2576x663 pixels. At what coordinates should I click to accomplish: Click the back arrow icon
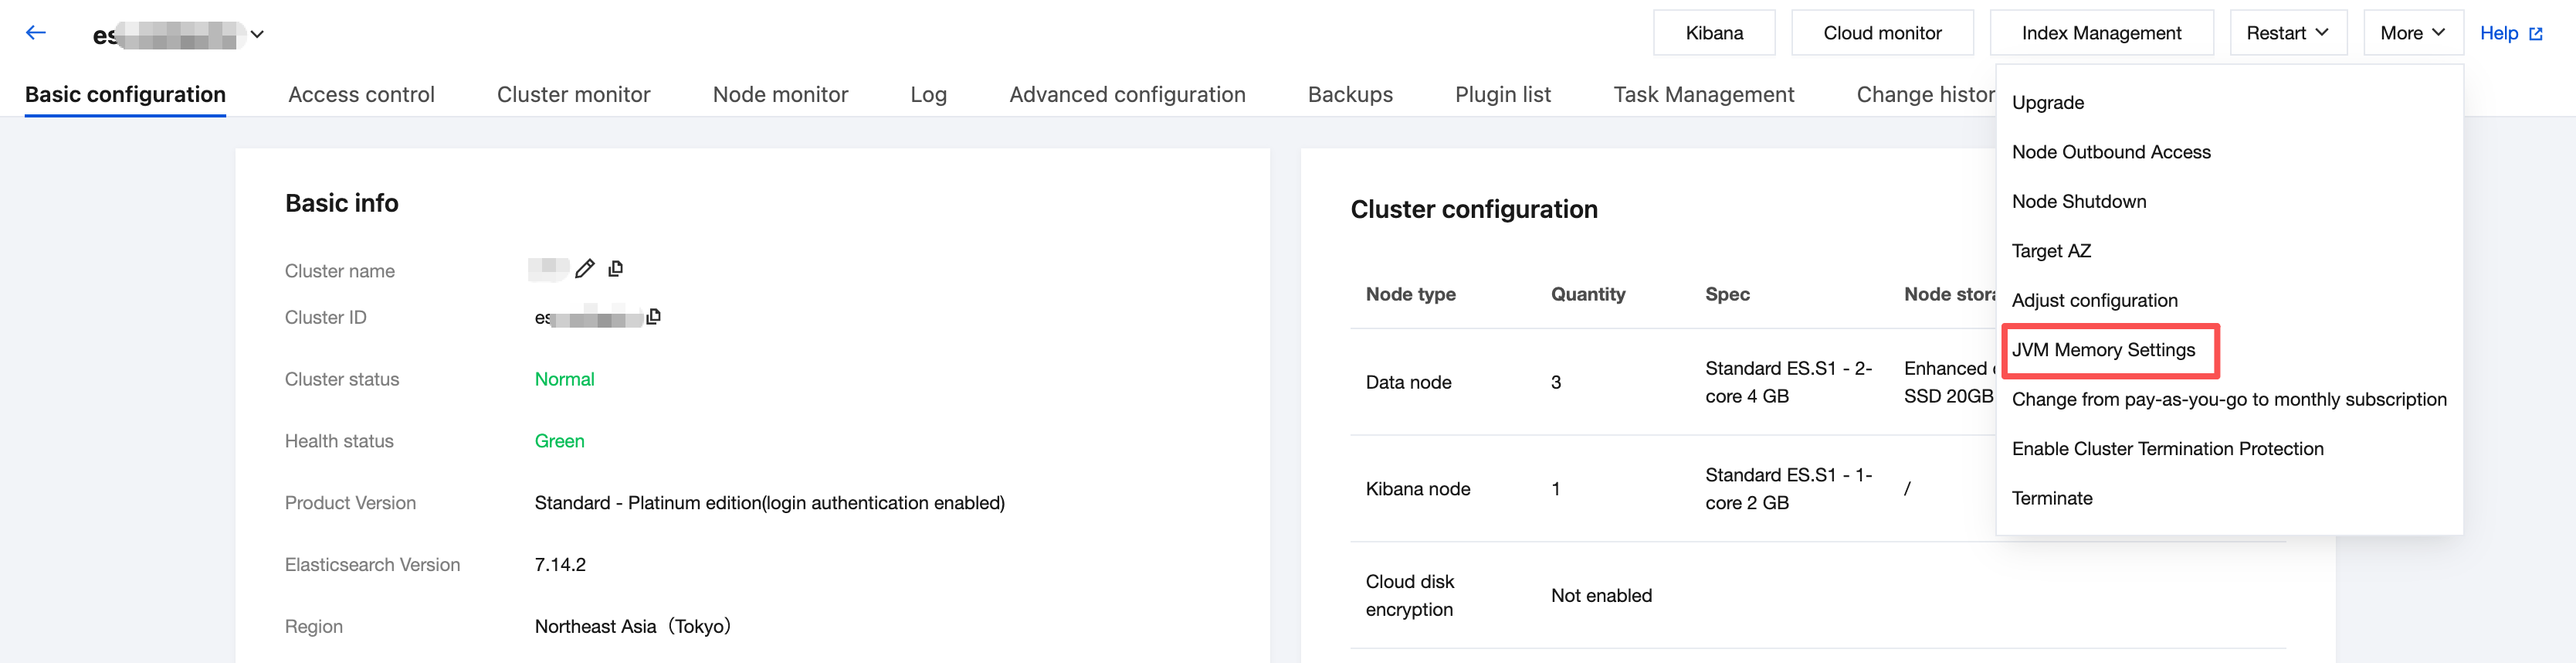pos(36,33)
